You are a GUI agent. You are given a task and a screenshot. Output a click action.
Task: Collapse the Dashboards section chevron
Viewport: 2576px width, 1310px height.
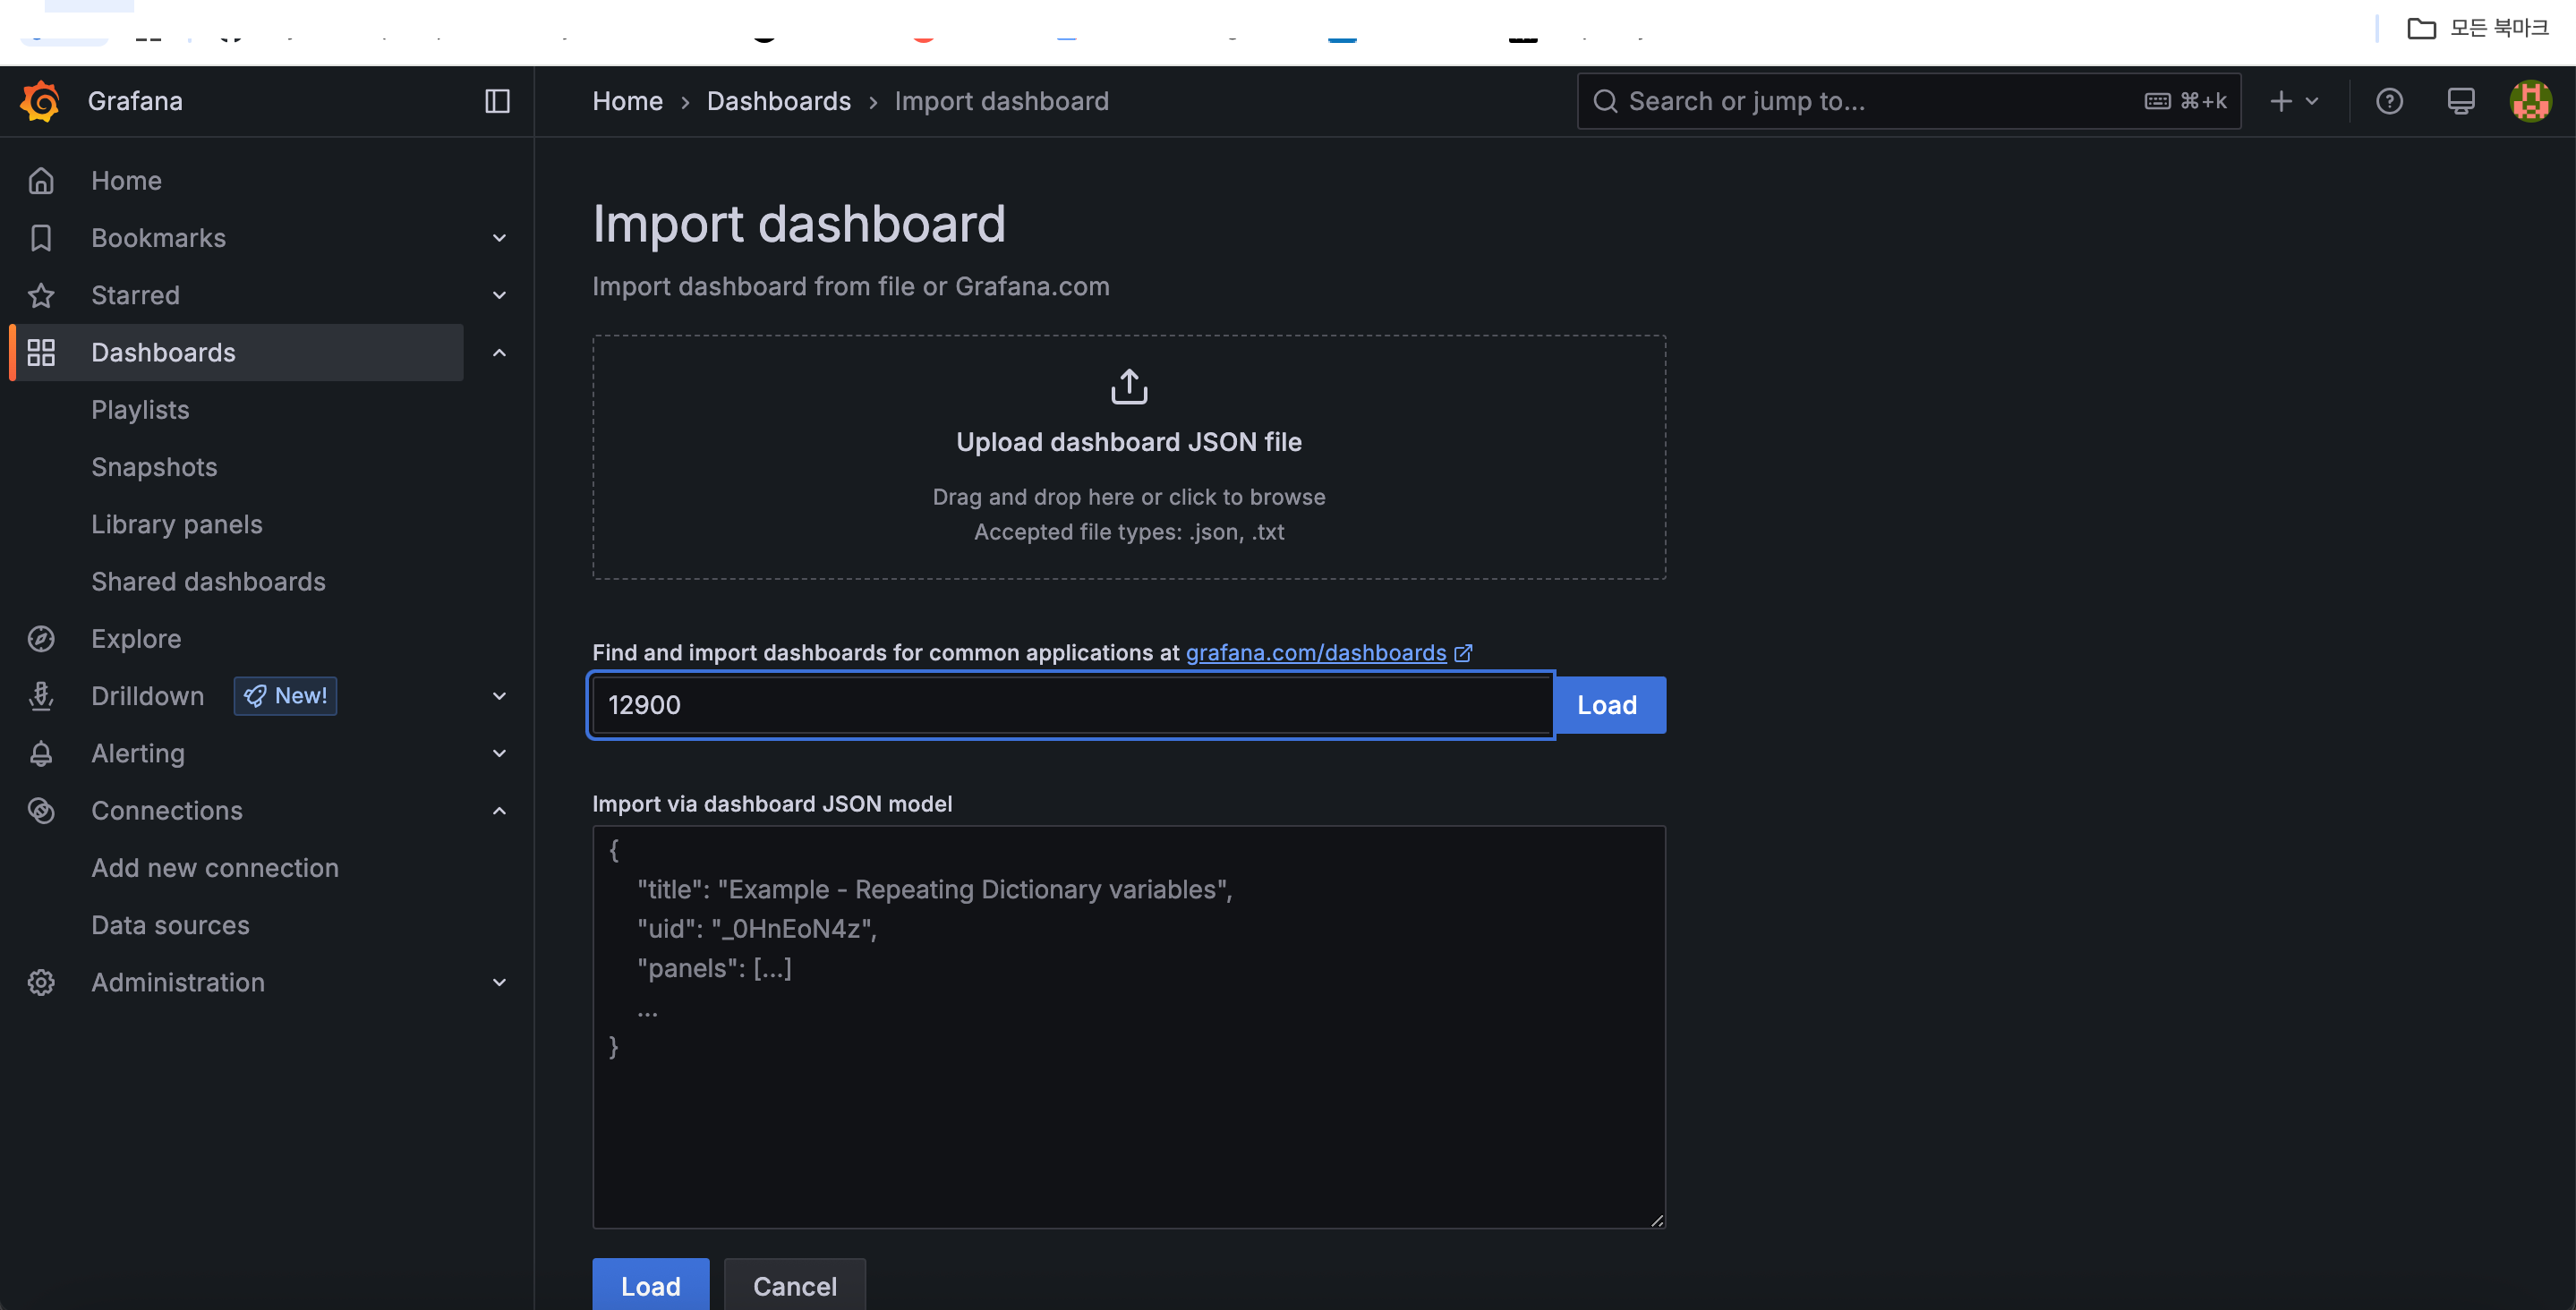[499, 353]
